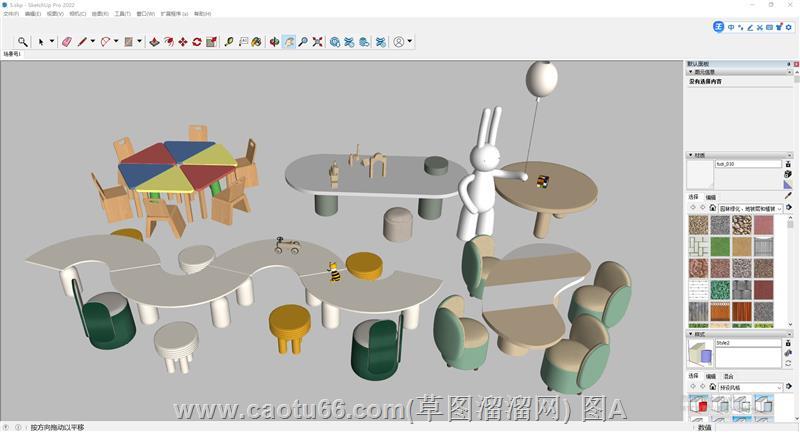Open the 相机(C) menu
The image size is (800, 432).
pyautogui.click(x=78, y=14)
